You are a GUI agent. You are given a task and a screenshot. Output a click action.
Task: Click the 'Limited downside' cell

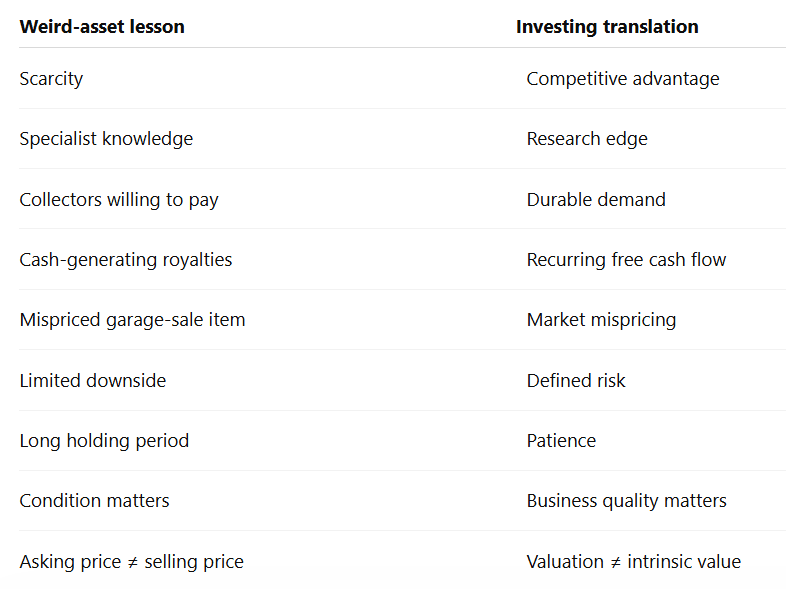(93, 380)
